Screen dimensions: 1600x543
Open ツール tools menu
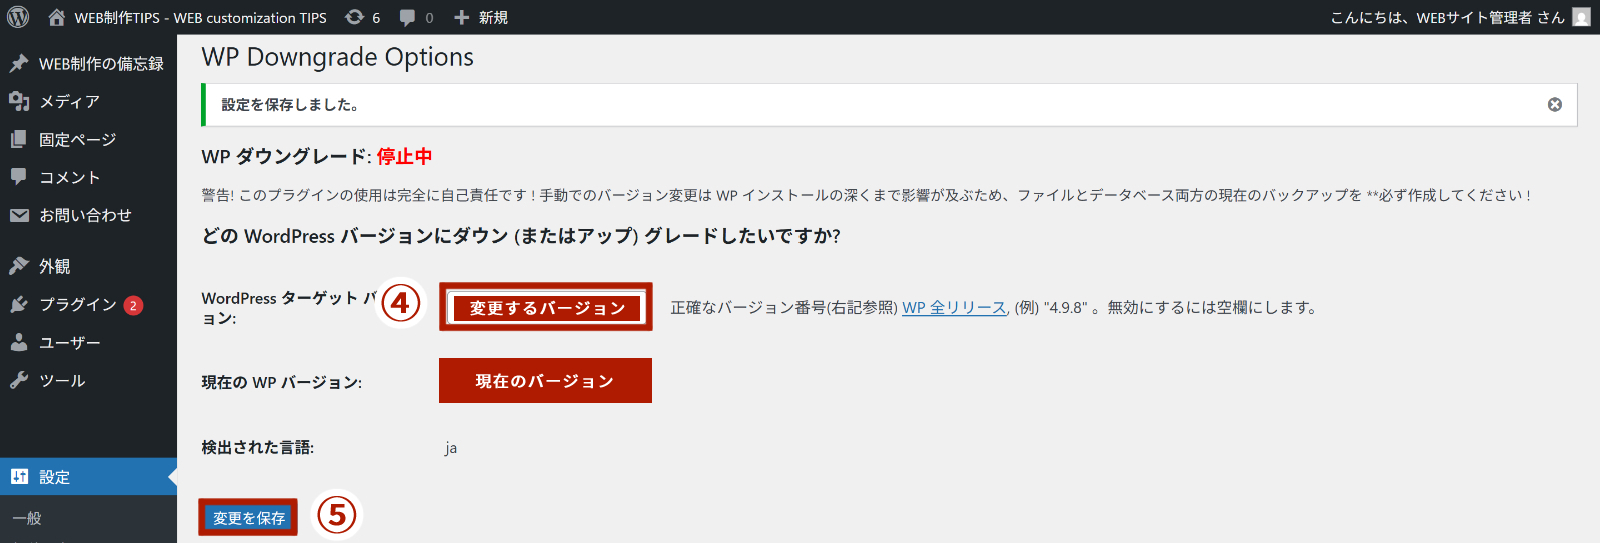[x=62, y=380]
